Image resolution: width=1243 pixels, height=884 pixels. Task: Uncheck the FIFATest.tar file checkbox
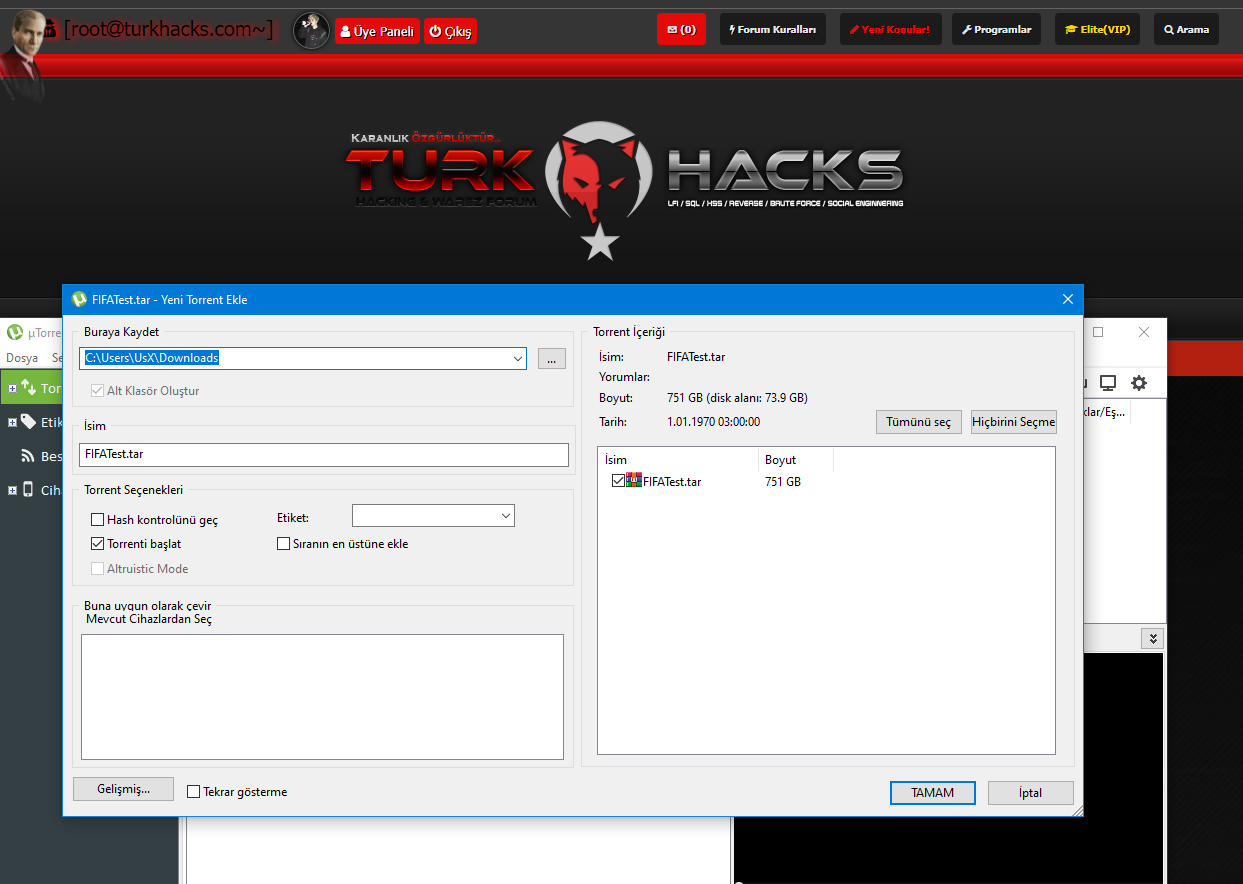pos(618,481)
